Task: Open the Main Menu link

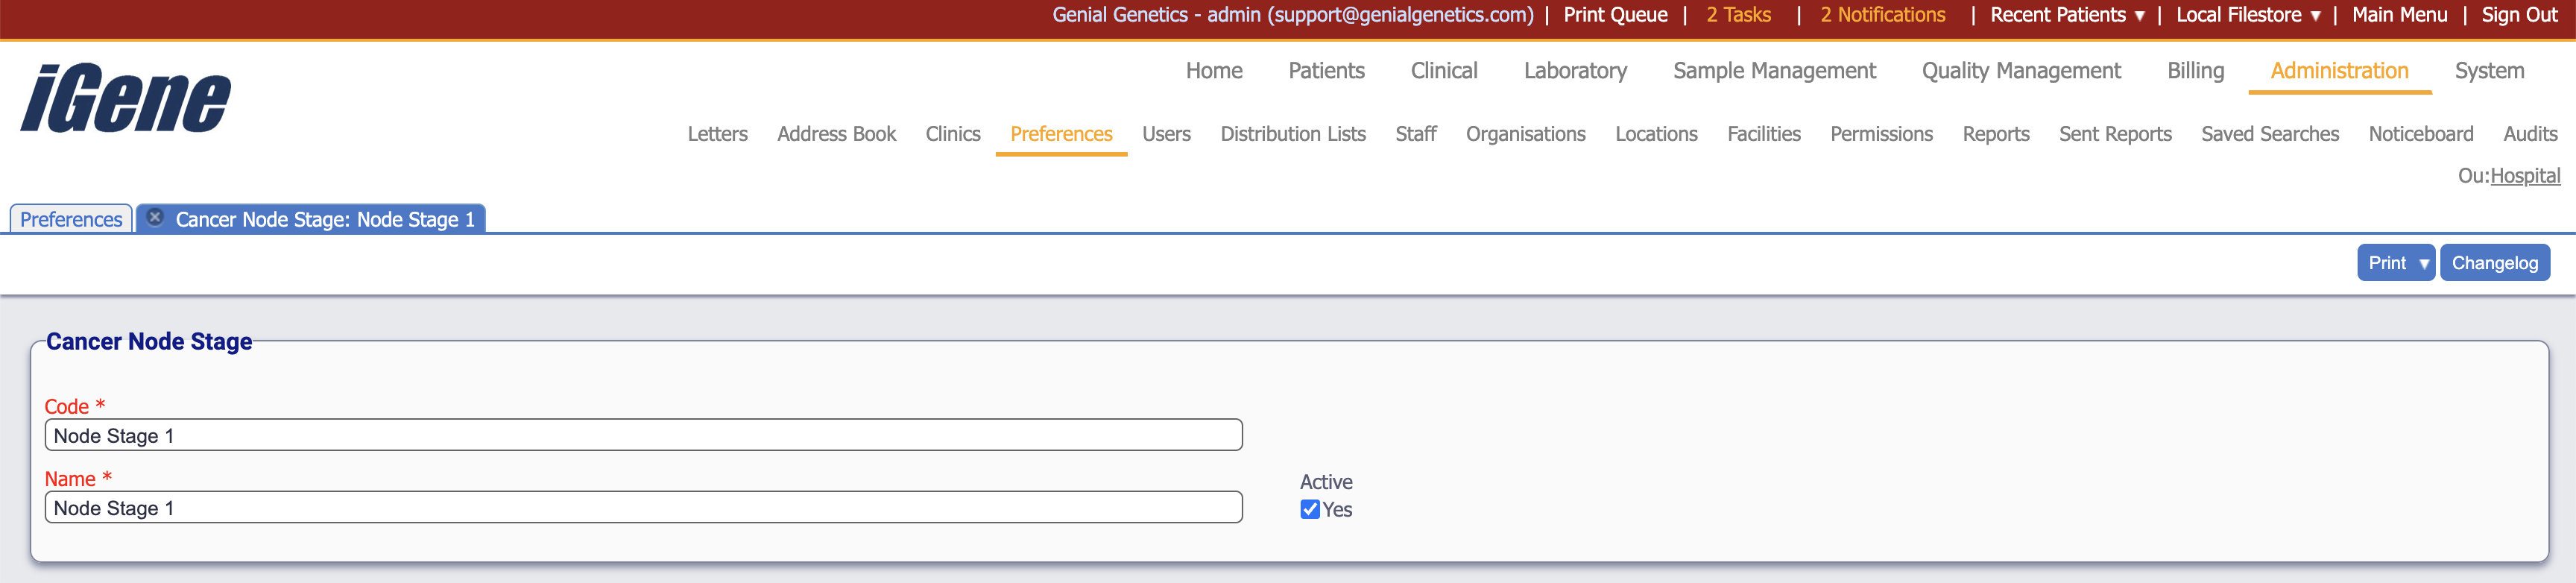Action: tap(2399, 15)
